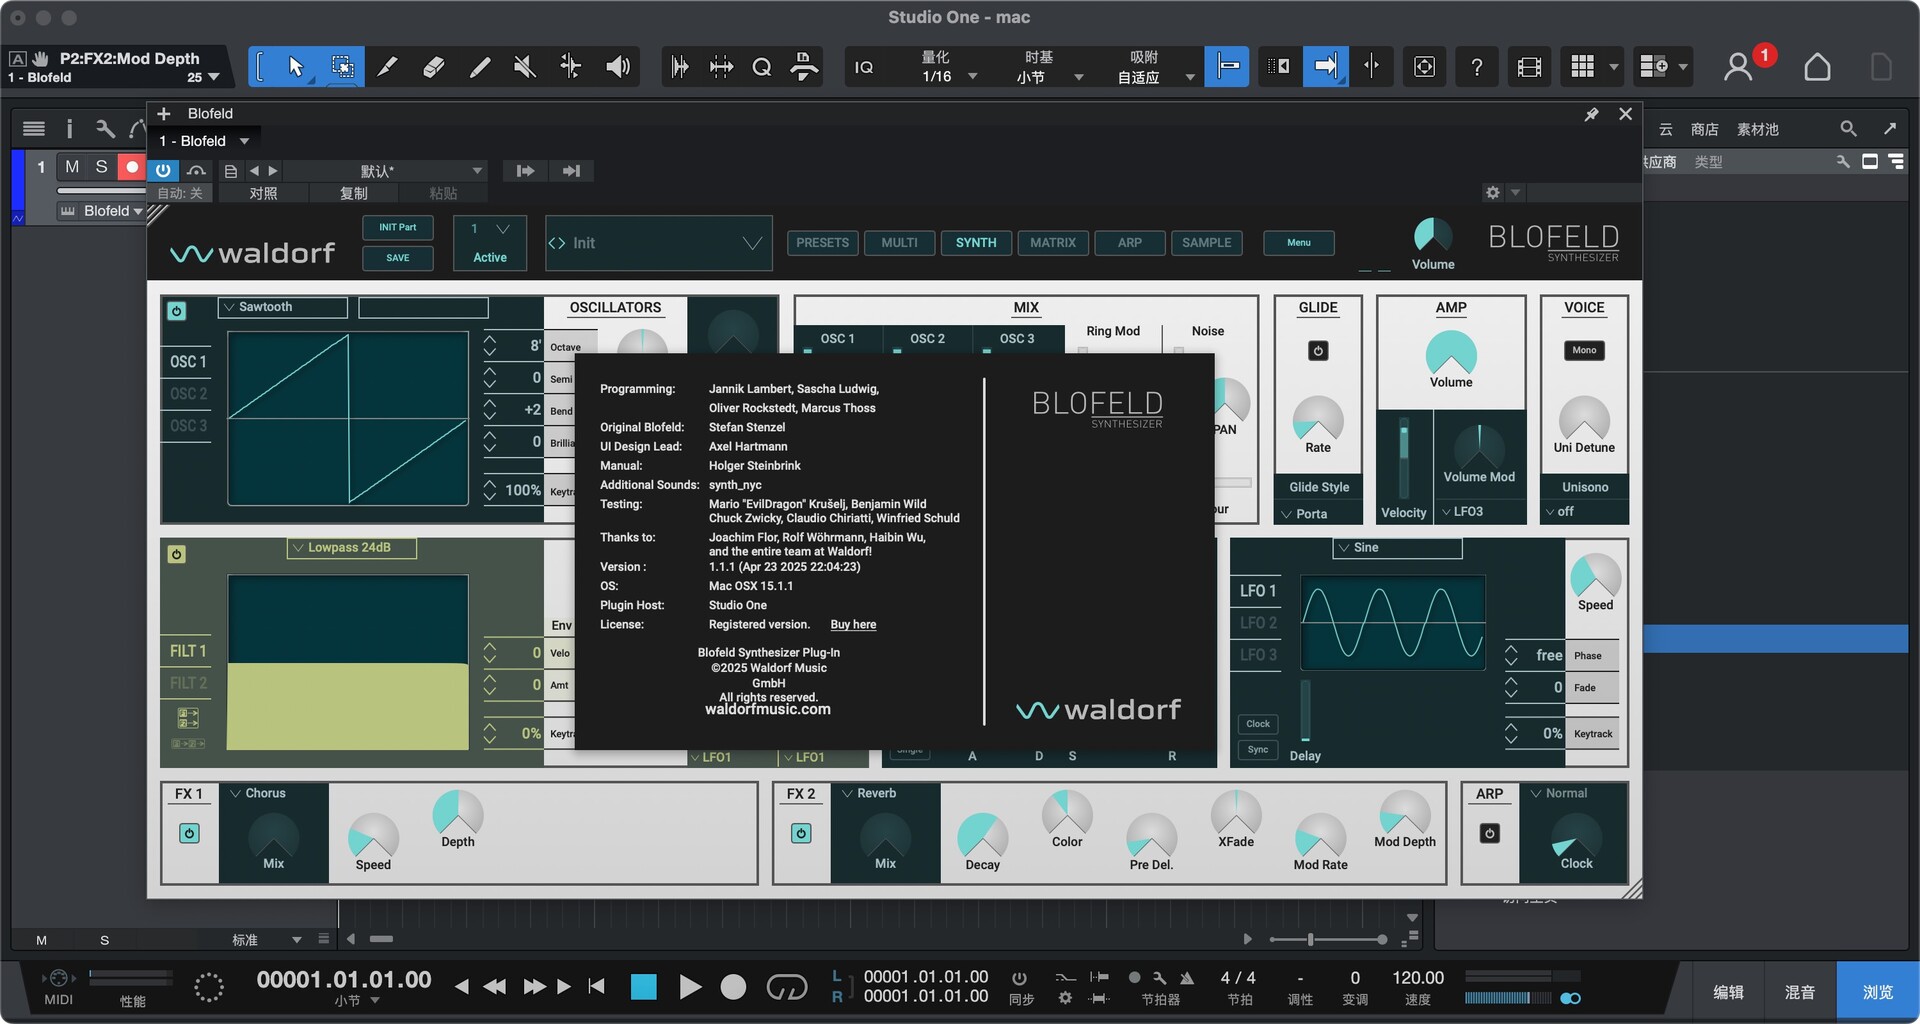Open the user account icon
Screen dimensions: 1920x1024
[1738, 67]
